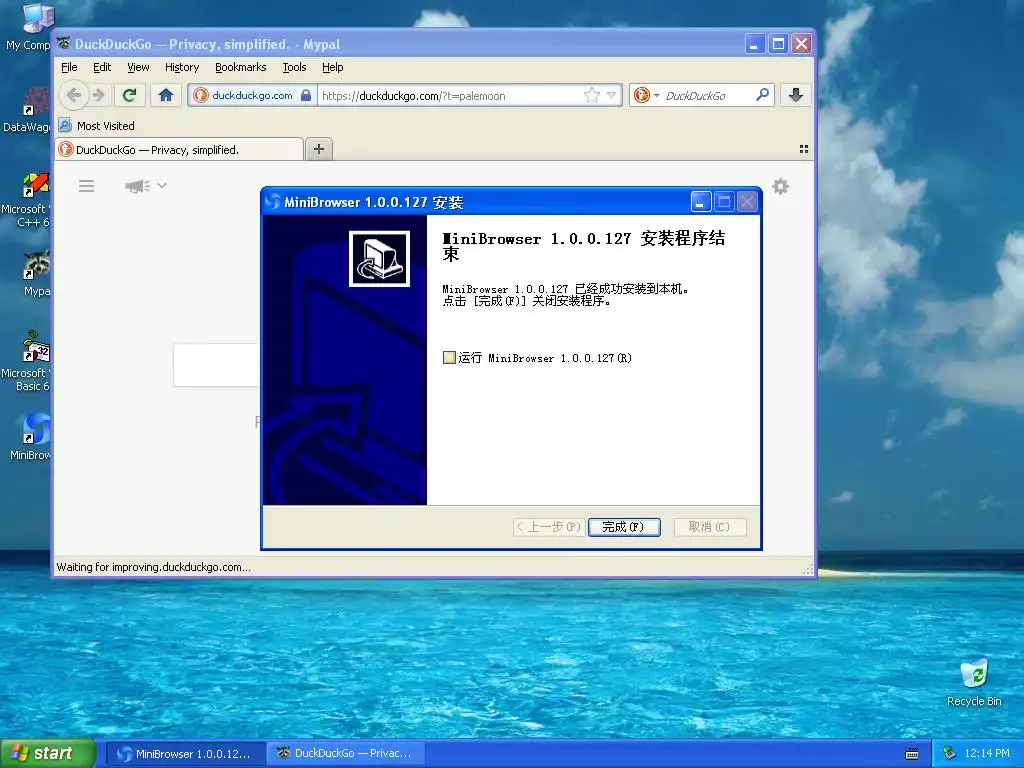The width and height of the screenshot is (1024, 768).
Task: Click the on-screen keyboard tray icon
Action: point(912,754)
